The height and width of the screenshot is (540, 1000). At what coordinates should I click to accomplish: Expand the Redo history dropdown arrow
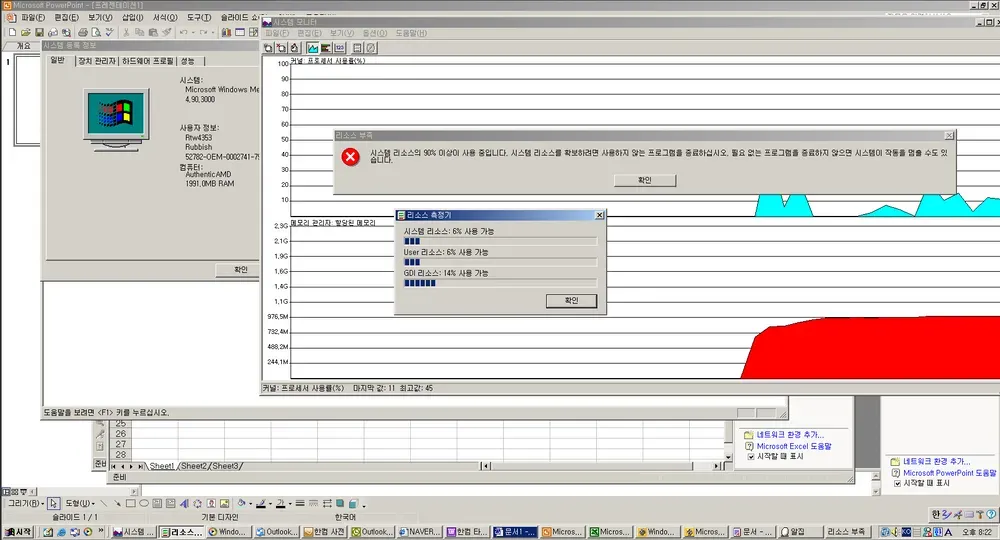213,33
